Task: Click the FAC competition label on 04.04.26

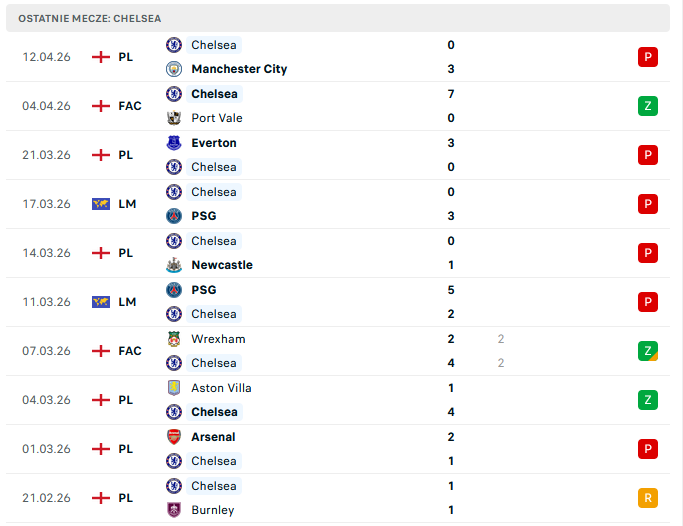Action: (130, 106)
